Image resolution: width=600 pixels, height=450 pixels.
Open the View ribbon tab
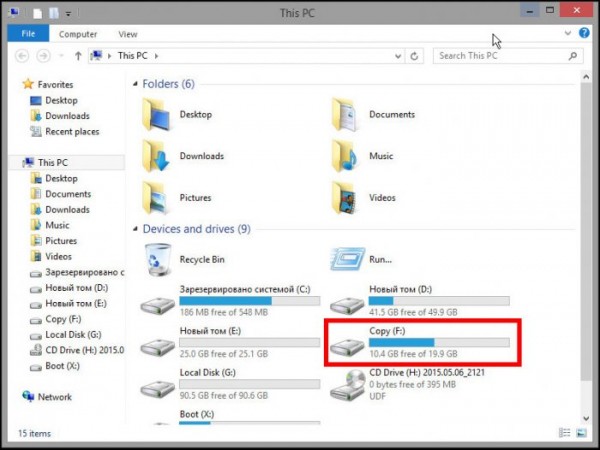(127, 34)
